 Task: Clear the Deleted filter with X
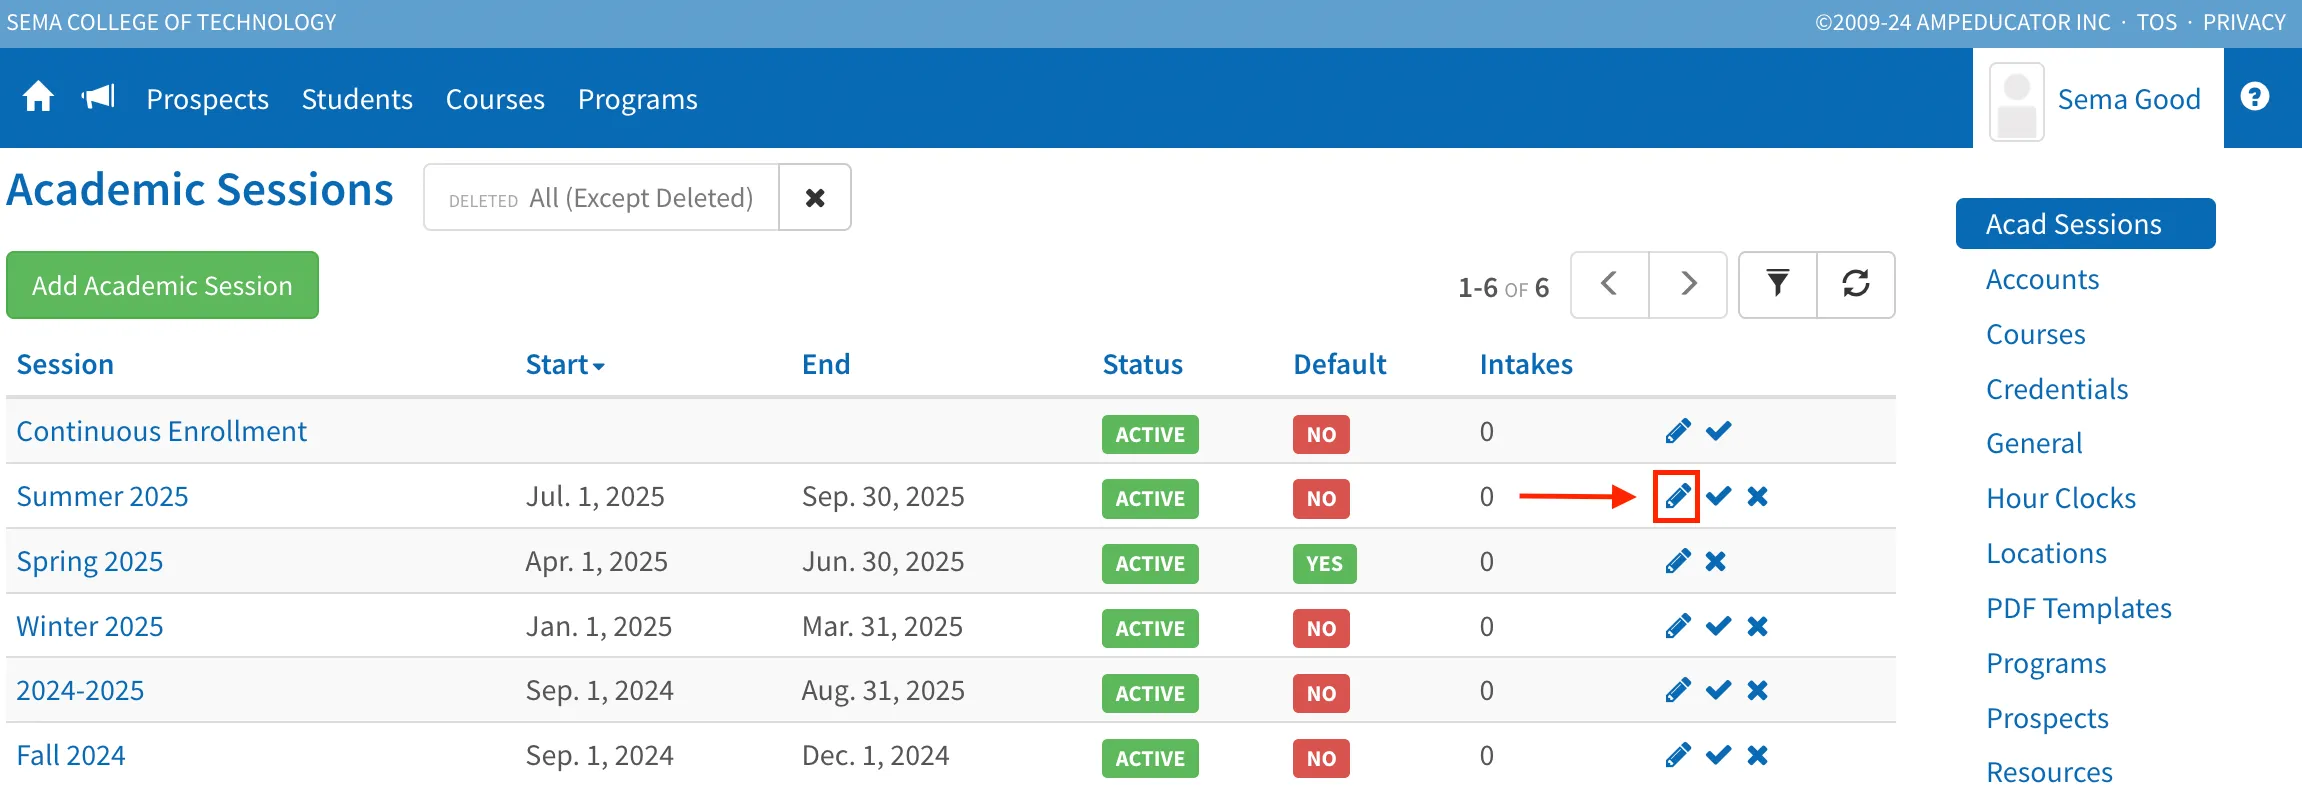pos(815,198)
